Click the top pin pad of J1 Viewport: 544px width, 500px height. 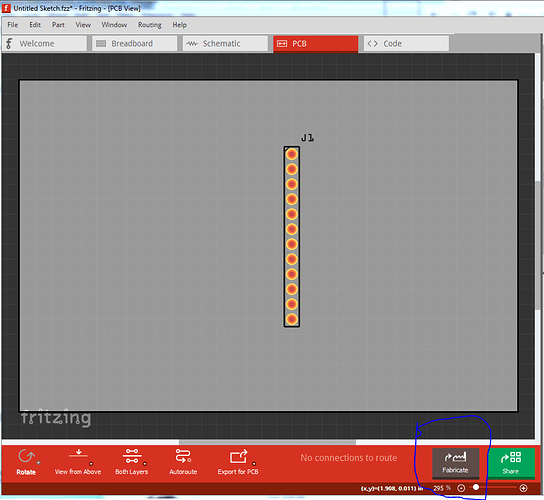coord(292,154)
